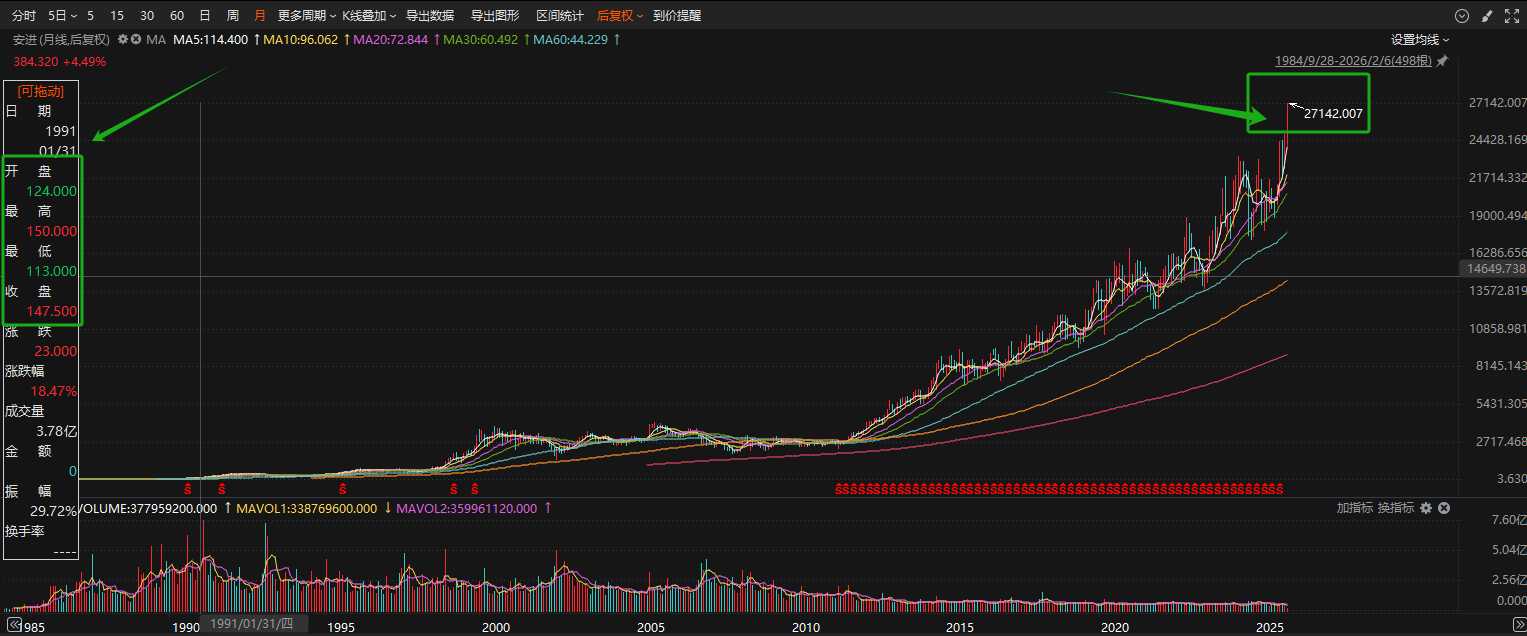Click the 384.320 current price text
The image size is (1527, 636).
click(x=35, y=61)
